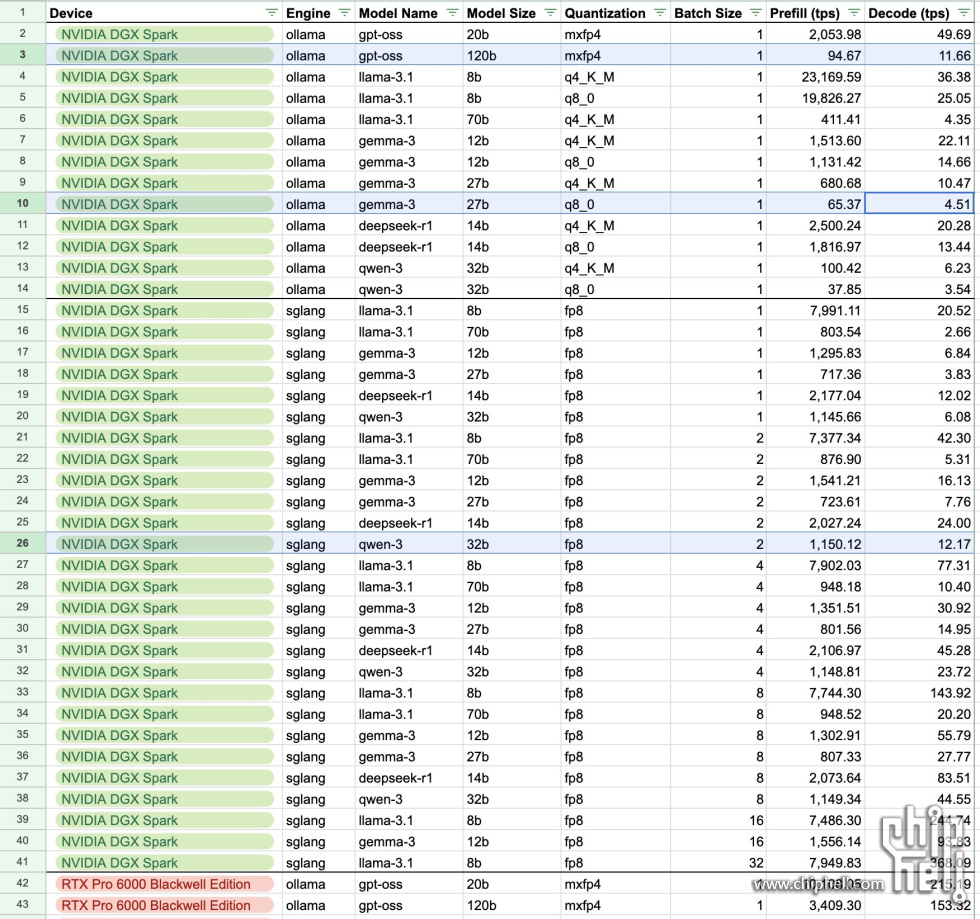Click the 23,169.59 prefill value cell
This screenshot has width=980, height=919.
(x=815, y=77)
